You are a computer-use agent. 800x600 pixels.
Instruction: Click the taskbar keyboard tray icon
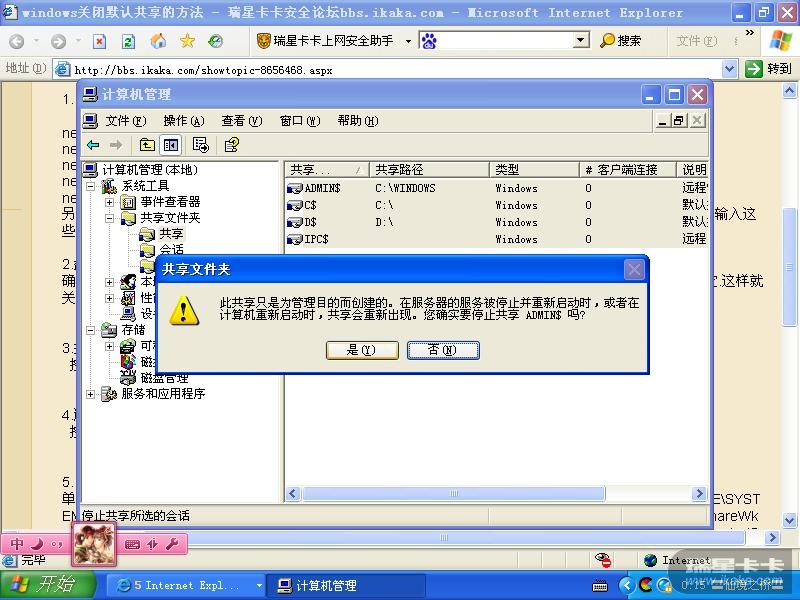point(600,586)
